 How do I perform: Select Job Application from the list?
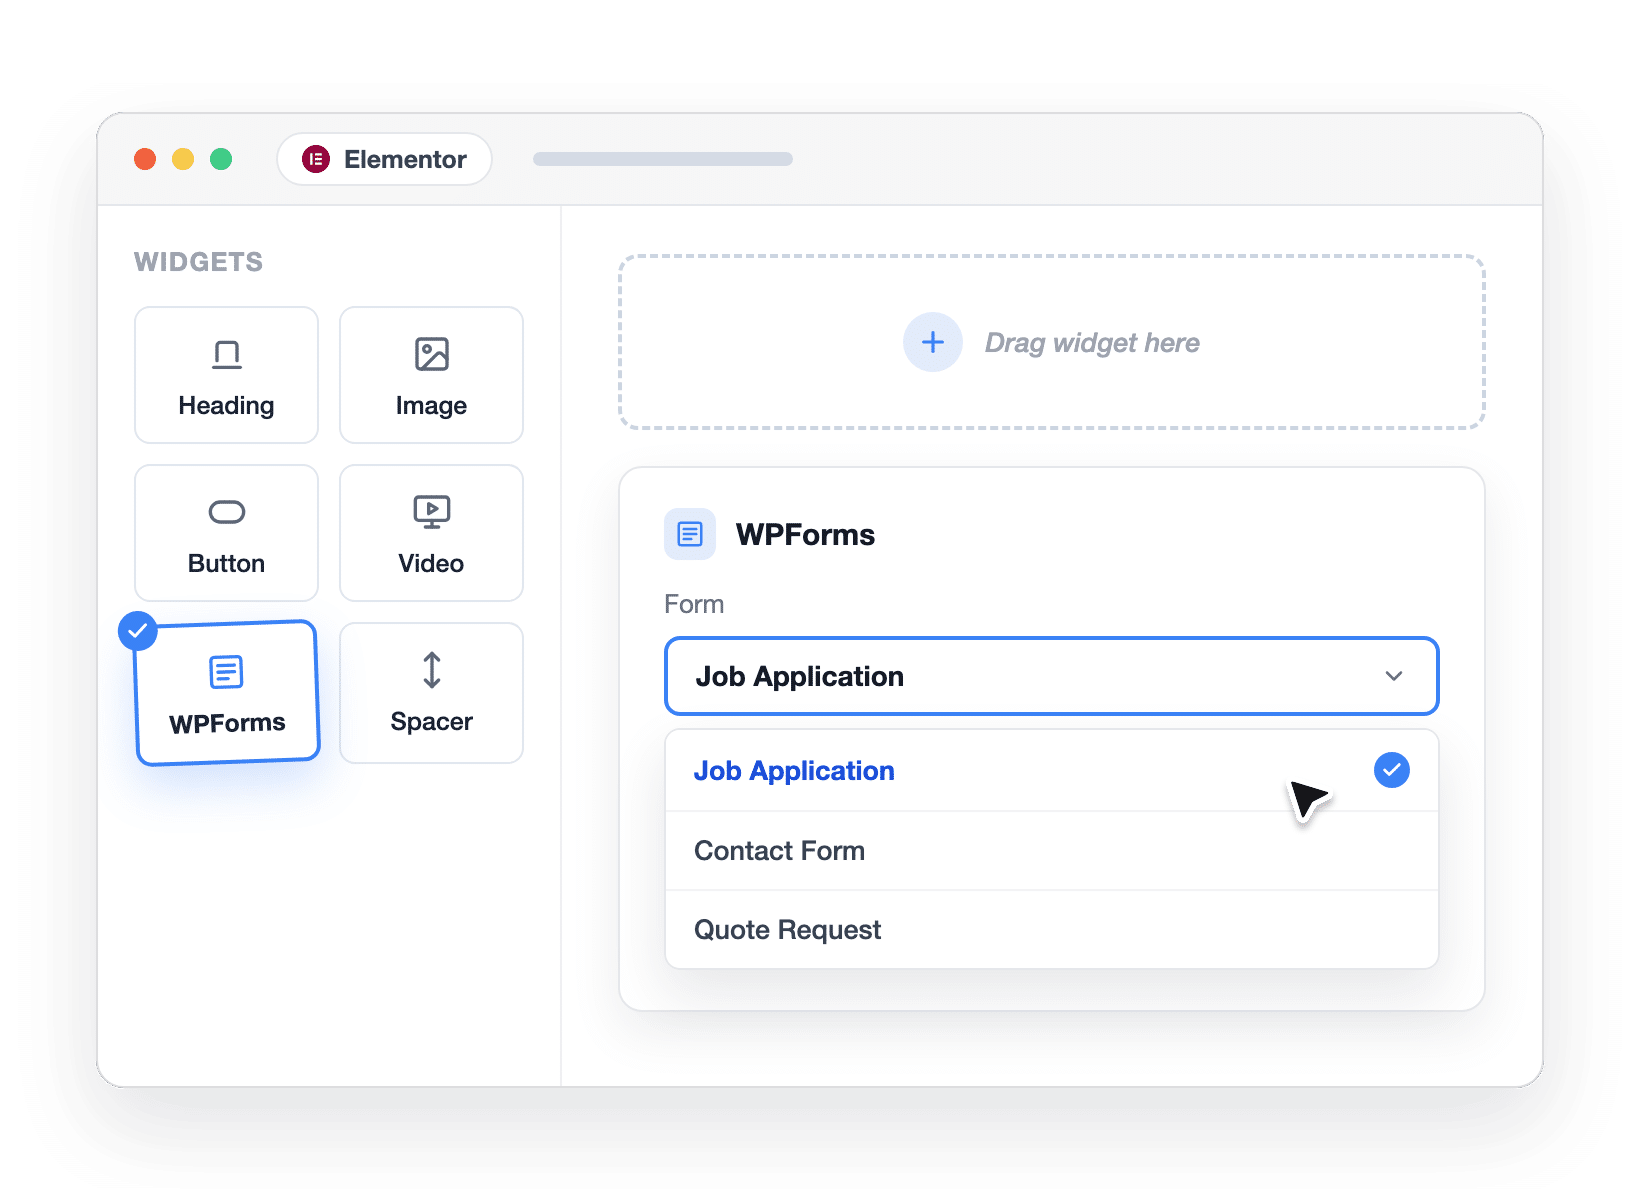click(1052, 770)
